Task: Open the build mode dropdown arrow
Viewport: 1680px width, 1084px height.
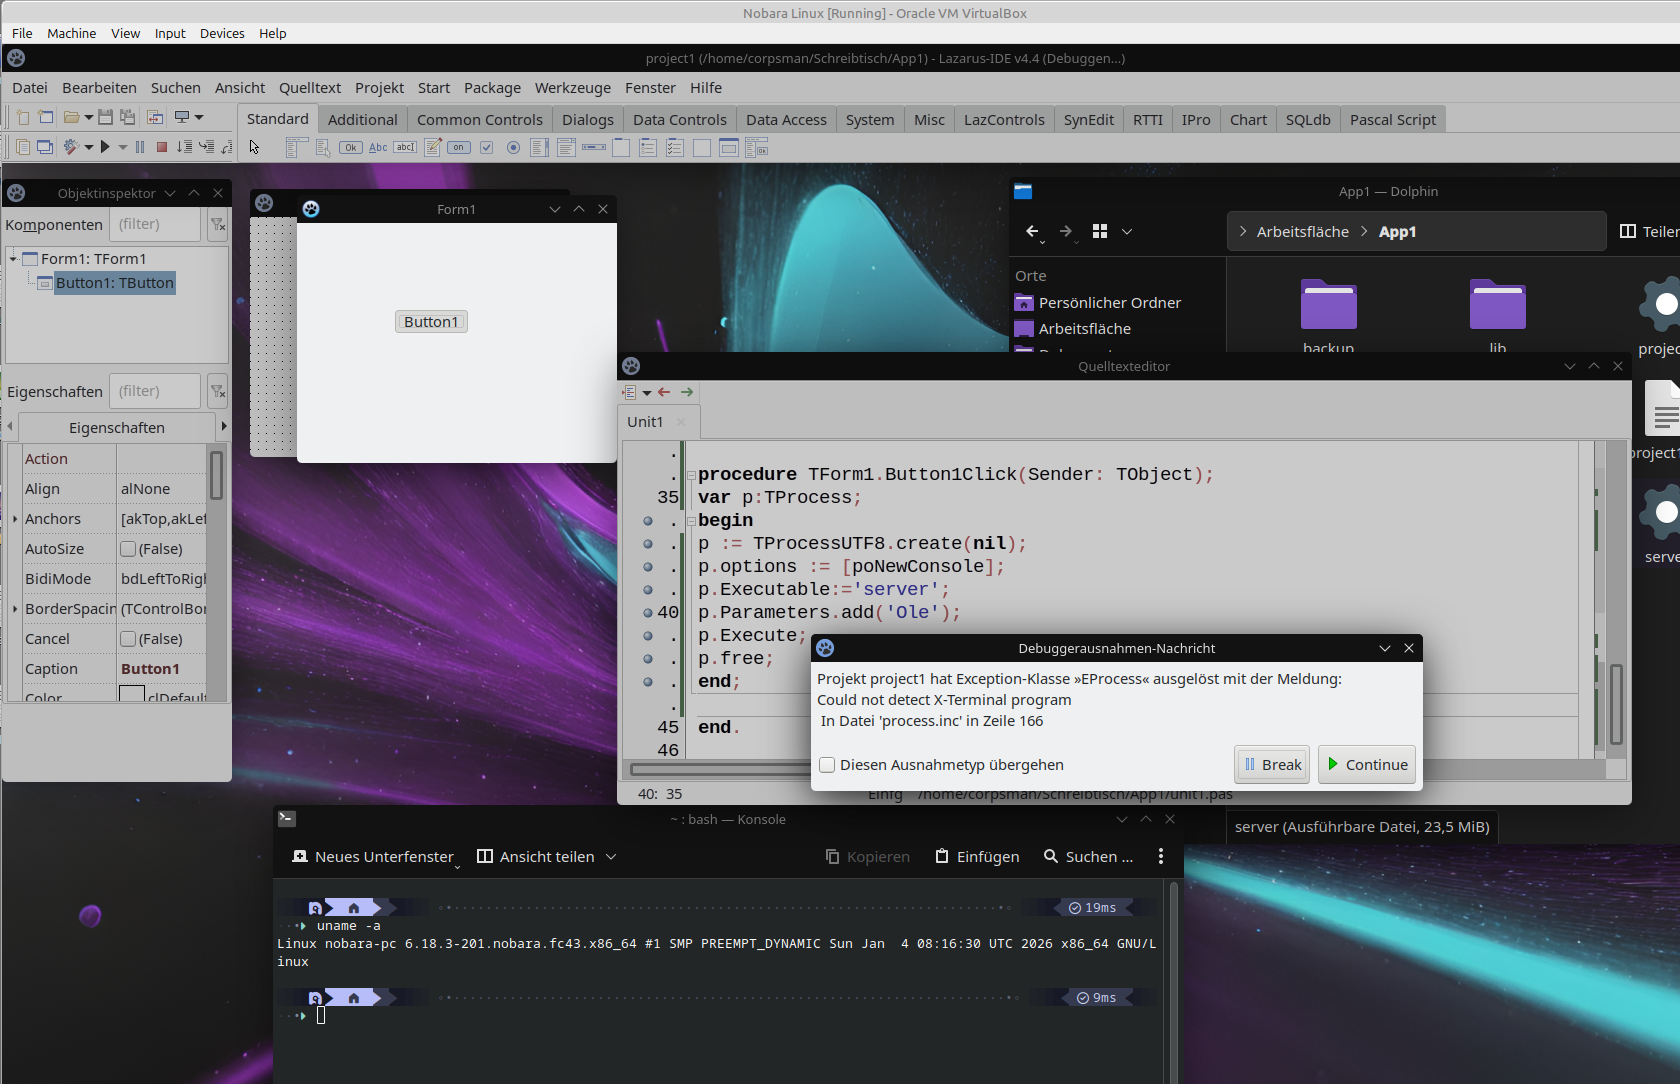Action: (89, 147)
